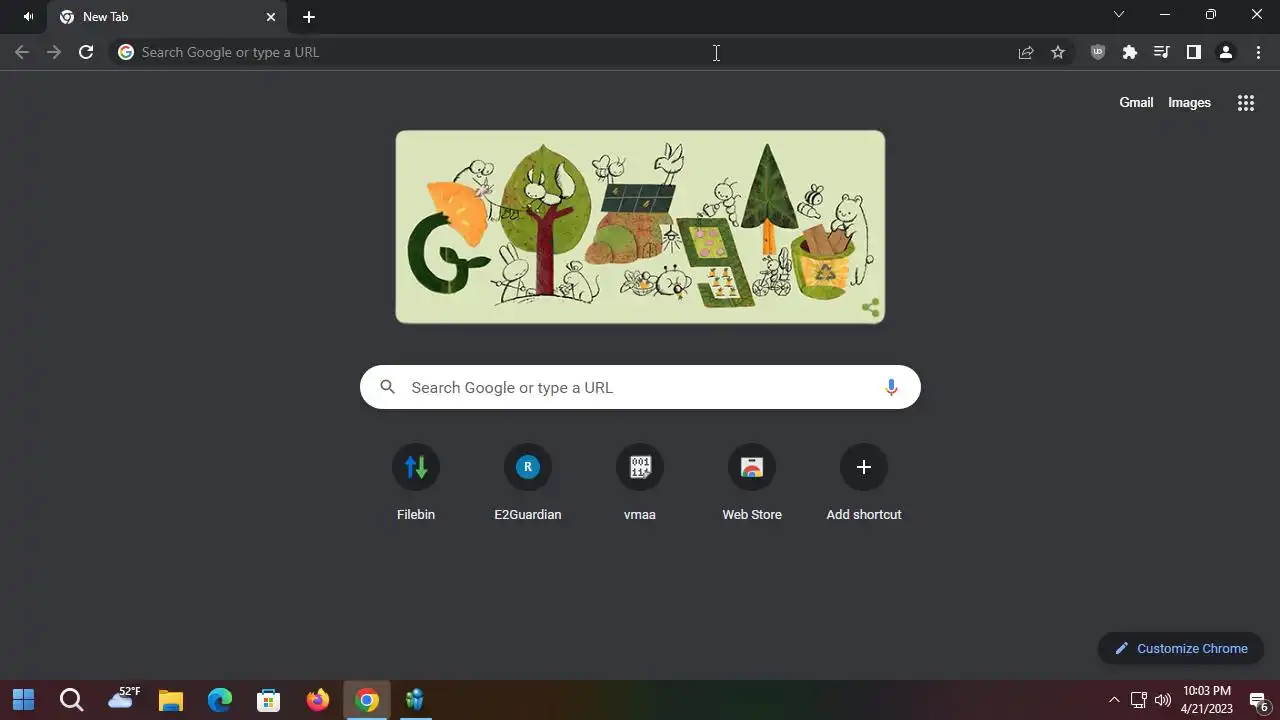The height and width of the screenshot is (720, 1280).
Task: Open the E2Guardian shortcut
Action: [x=528, y=483]
